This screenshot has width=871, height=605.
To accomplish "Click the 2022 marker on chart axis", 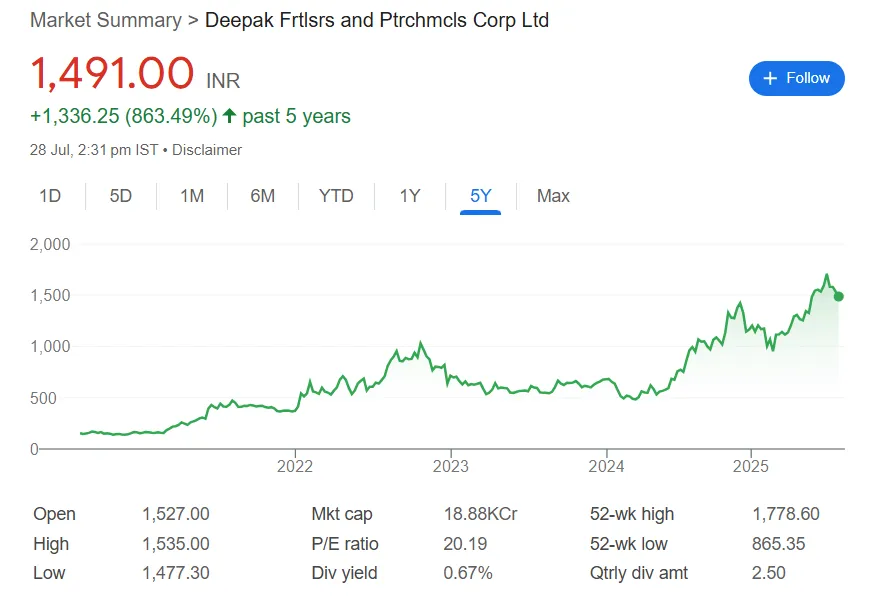I will pyautogui.click(x=295, y=466).
